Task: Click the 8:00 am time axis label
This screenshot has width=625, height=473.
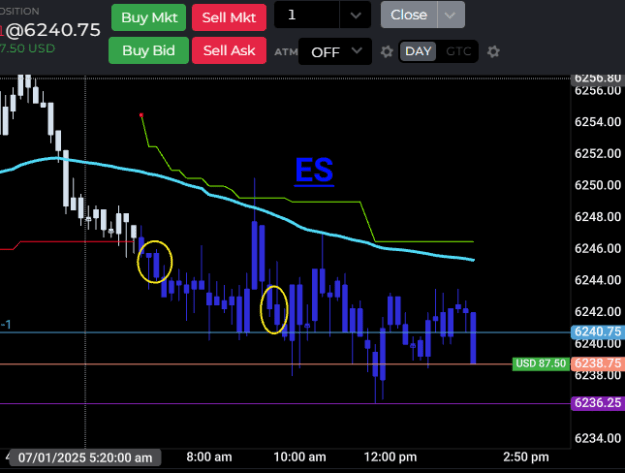Action: (x=209, y=457)
